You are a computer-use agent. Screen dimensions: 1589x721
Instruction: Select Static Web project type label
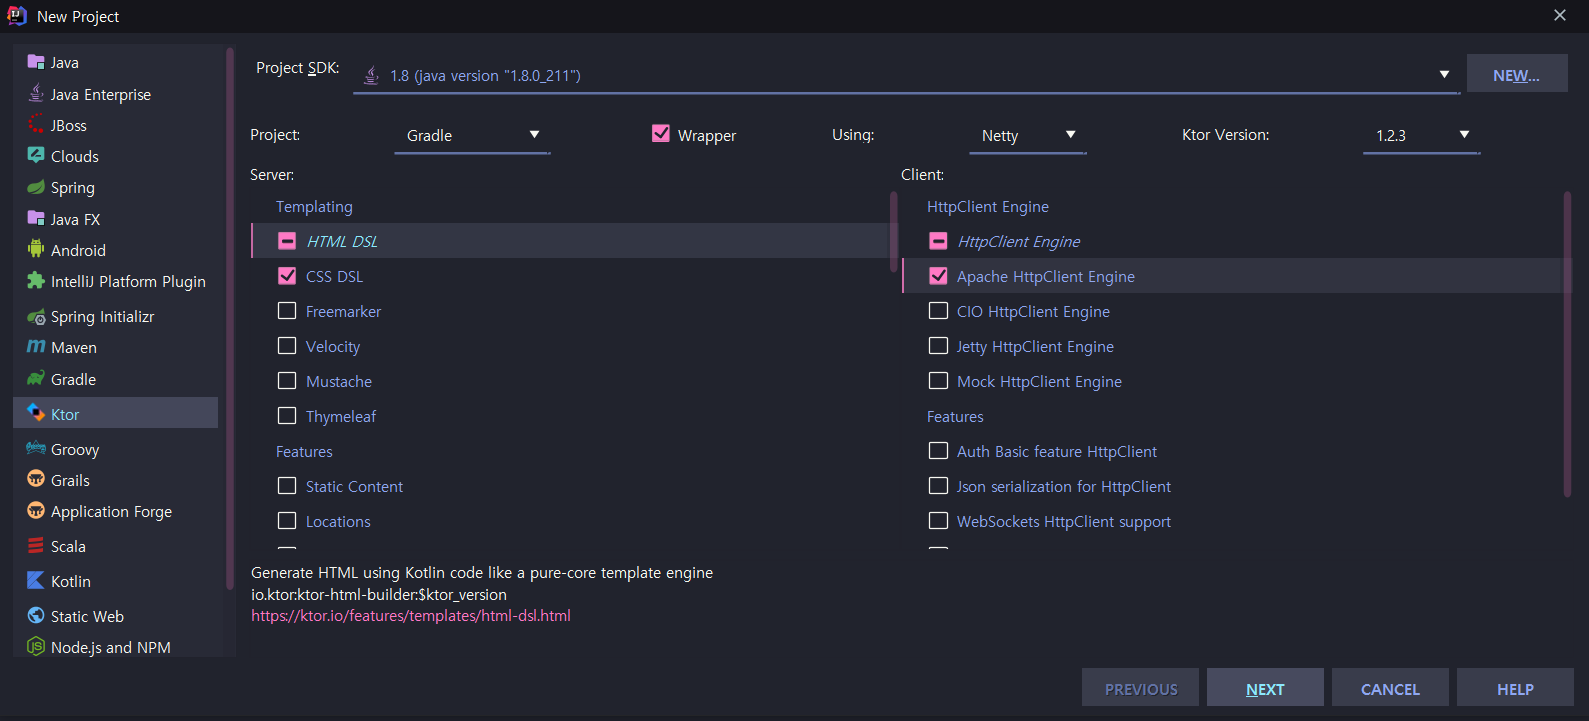click(87, 617)
